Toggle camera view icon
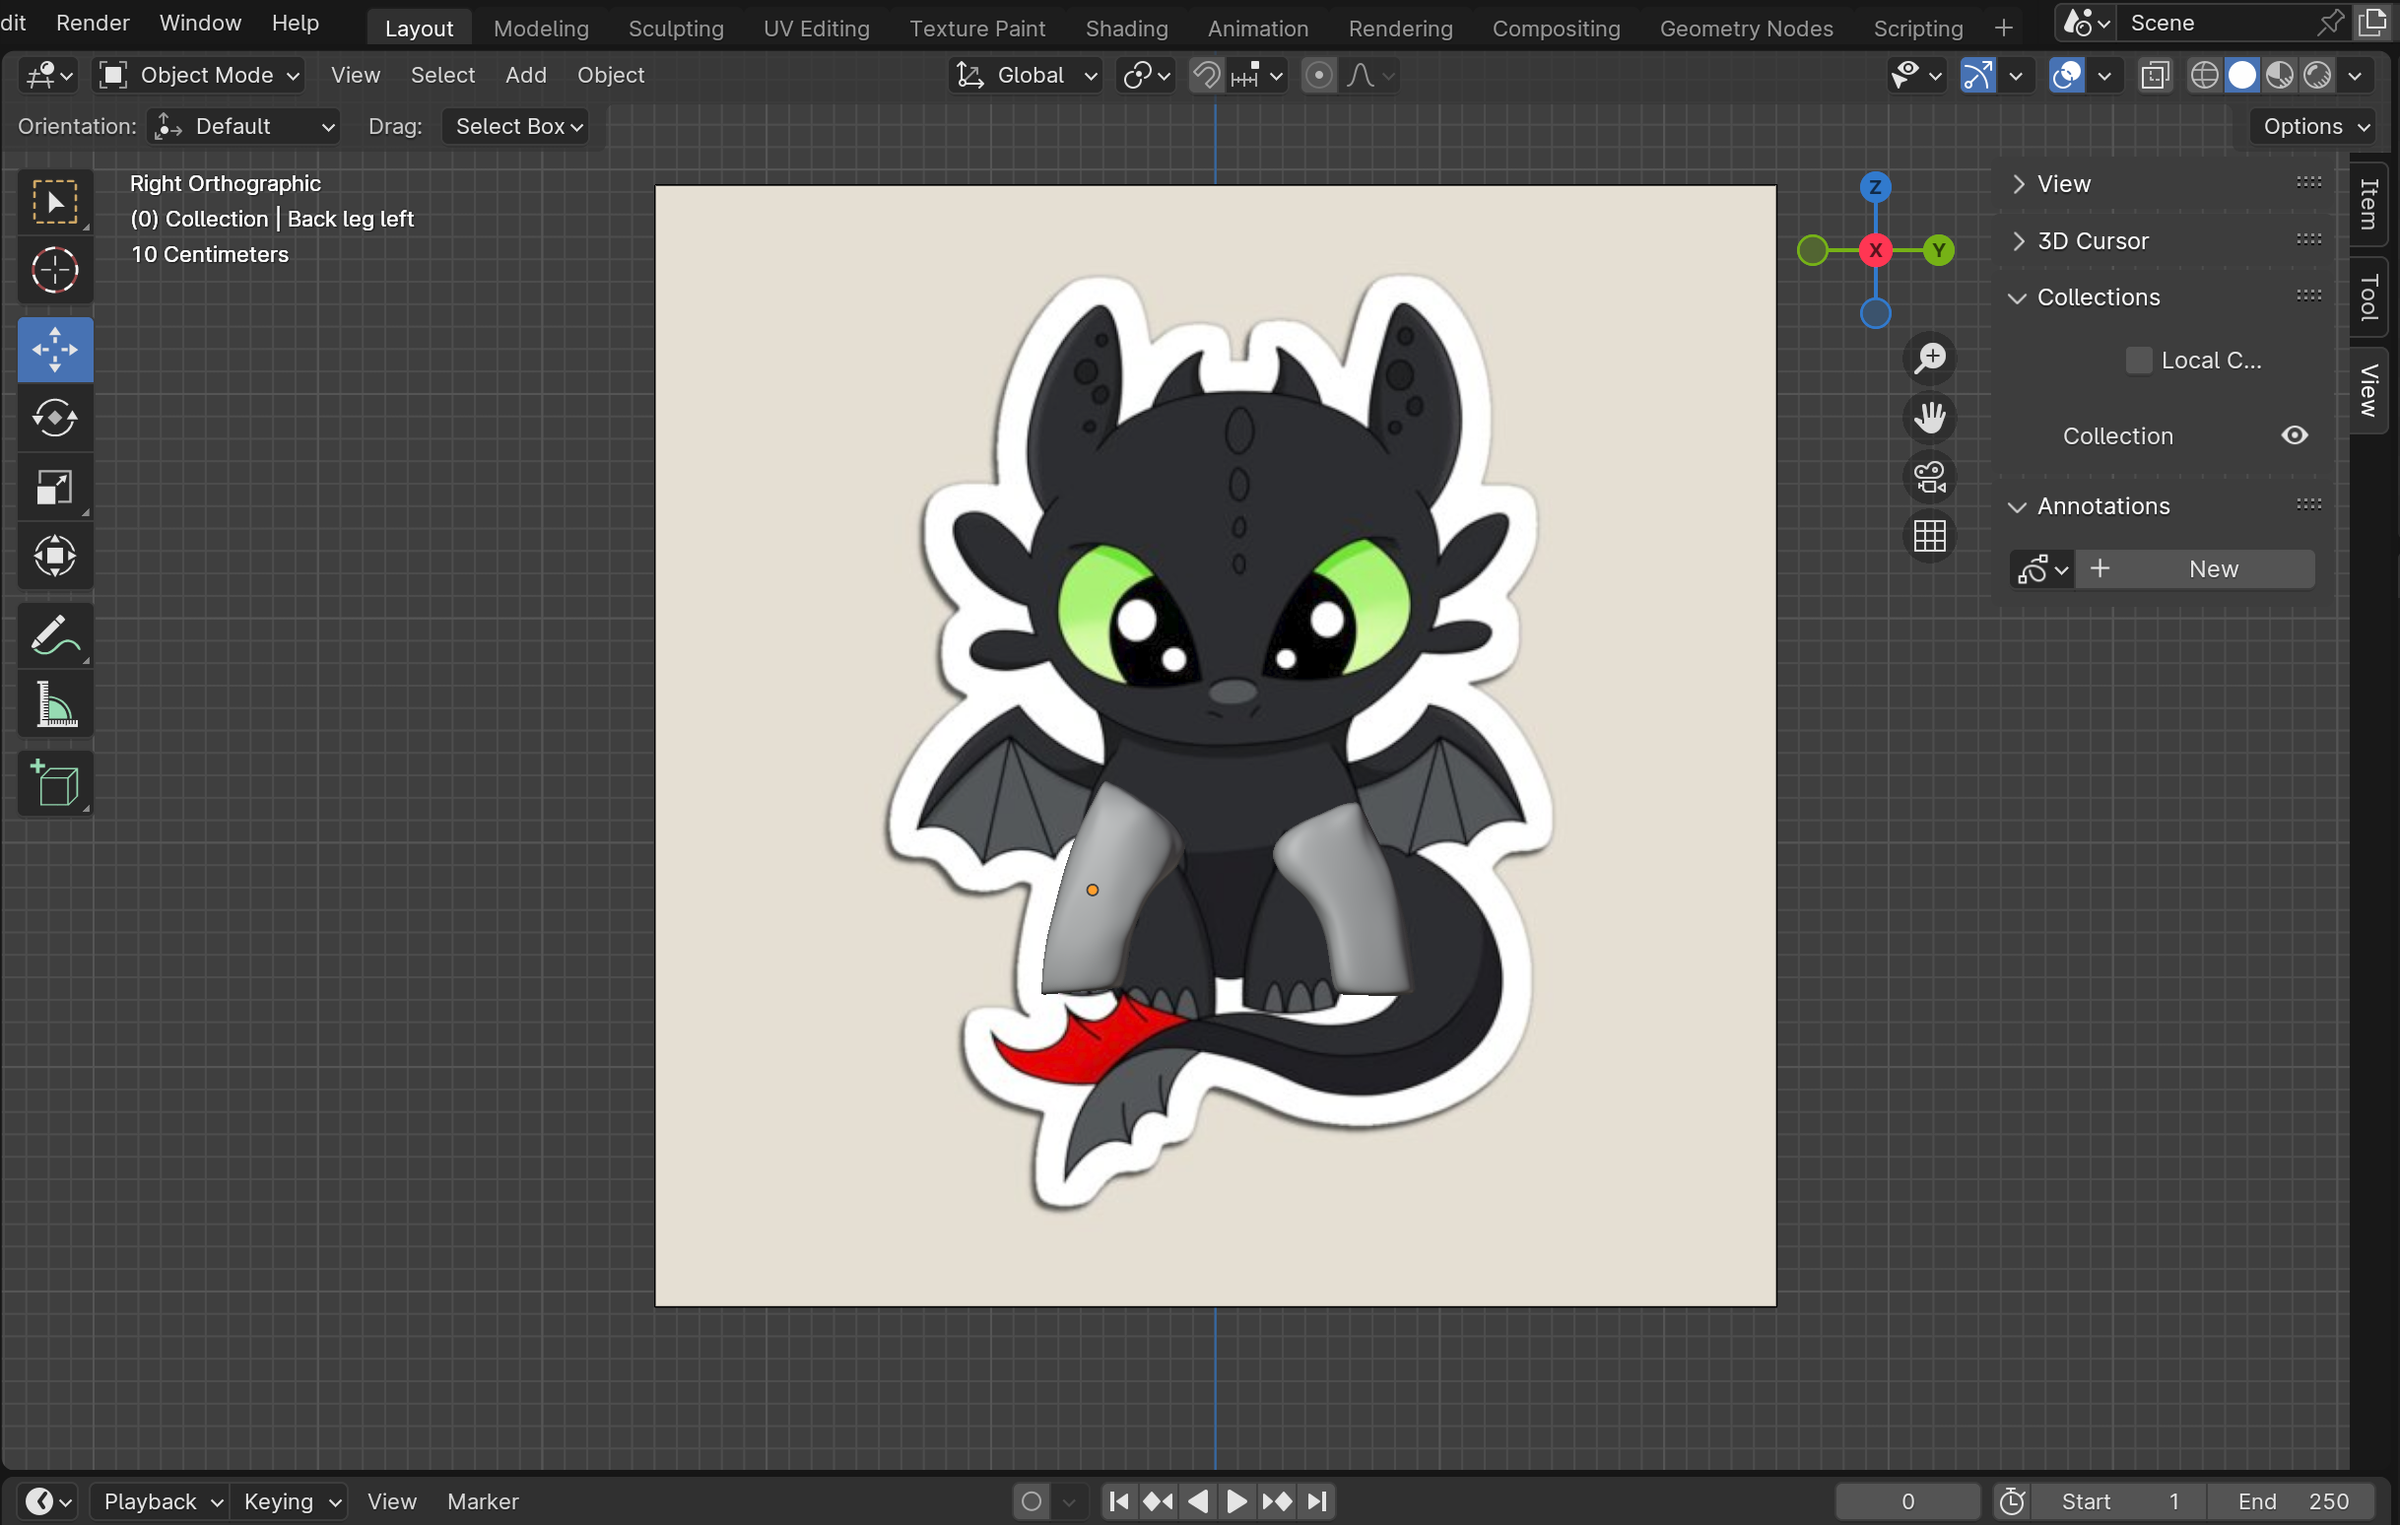The image size is (2400, 1525). point(1930,477)
